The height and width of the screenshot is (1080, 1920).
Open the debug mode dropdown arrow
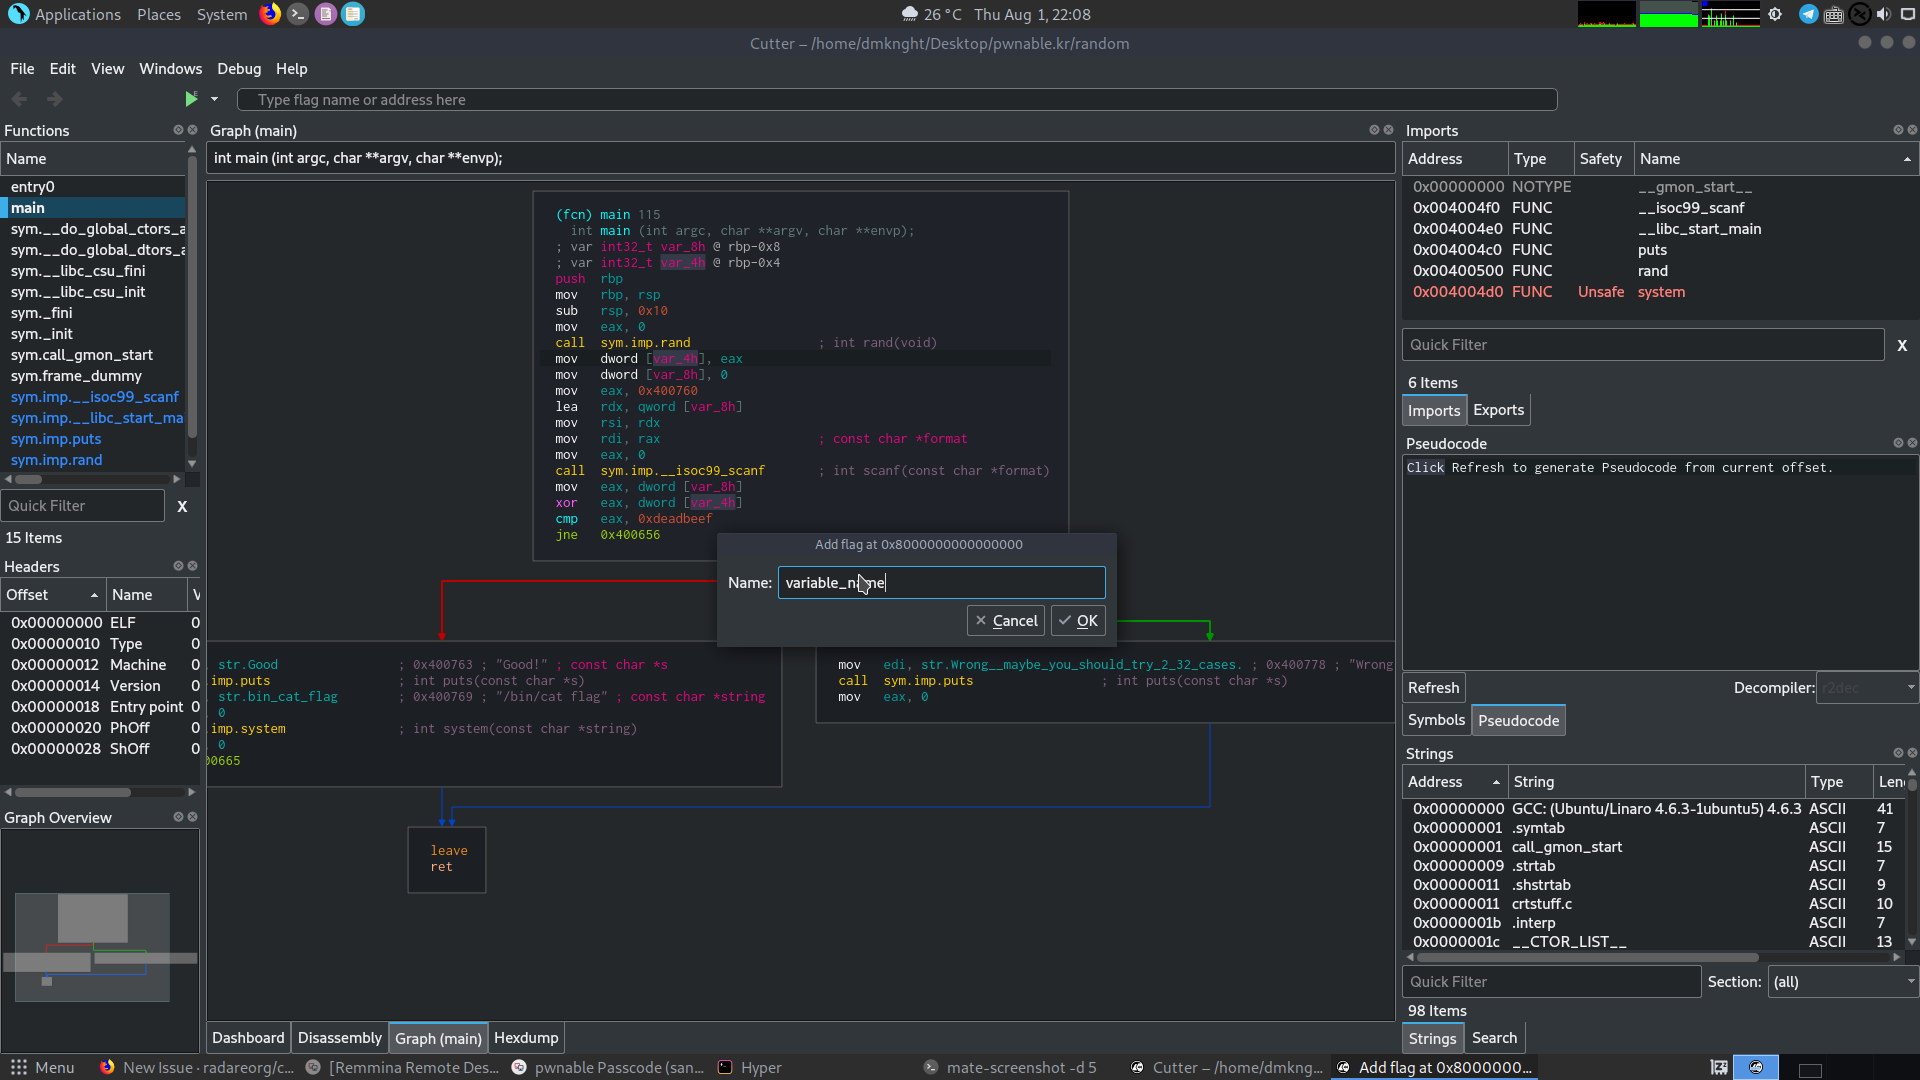tap(214, 99)
